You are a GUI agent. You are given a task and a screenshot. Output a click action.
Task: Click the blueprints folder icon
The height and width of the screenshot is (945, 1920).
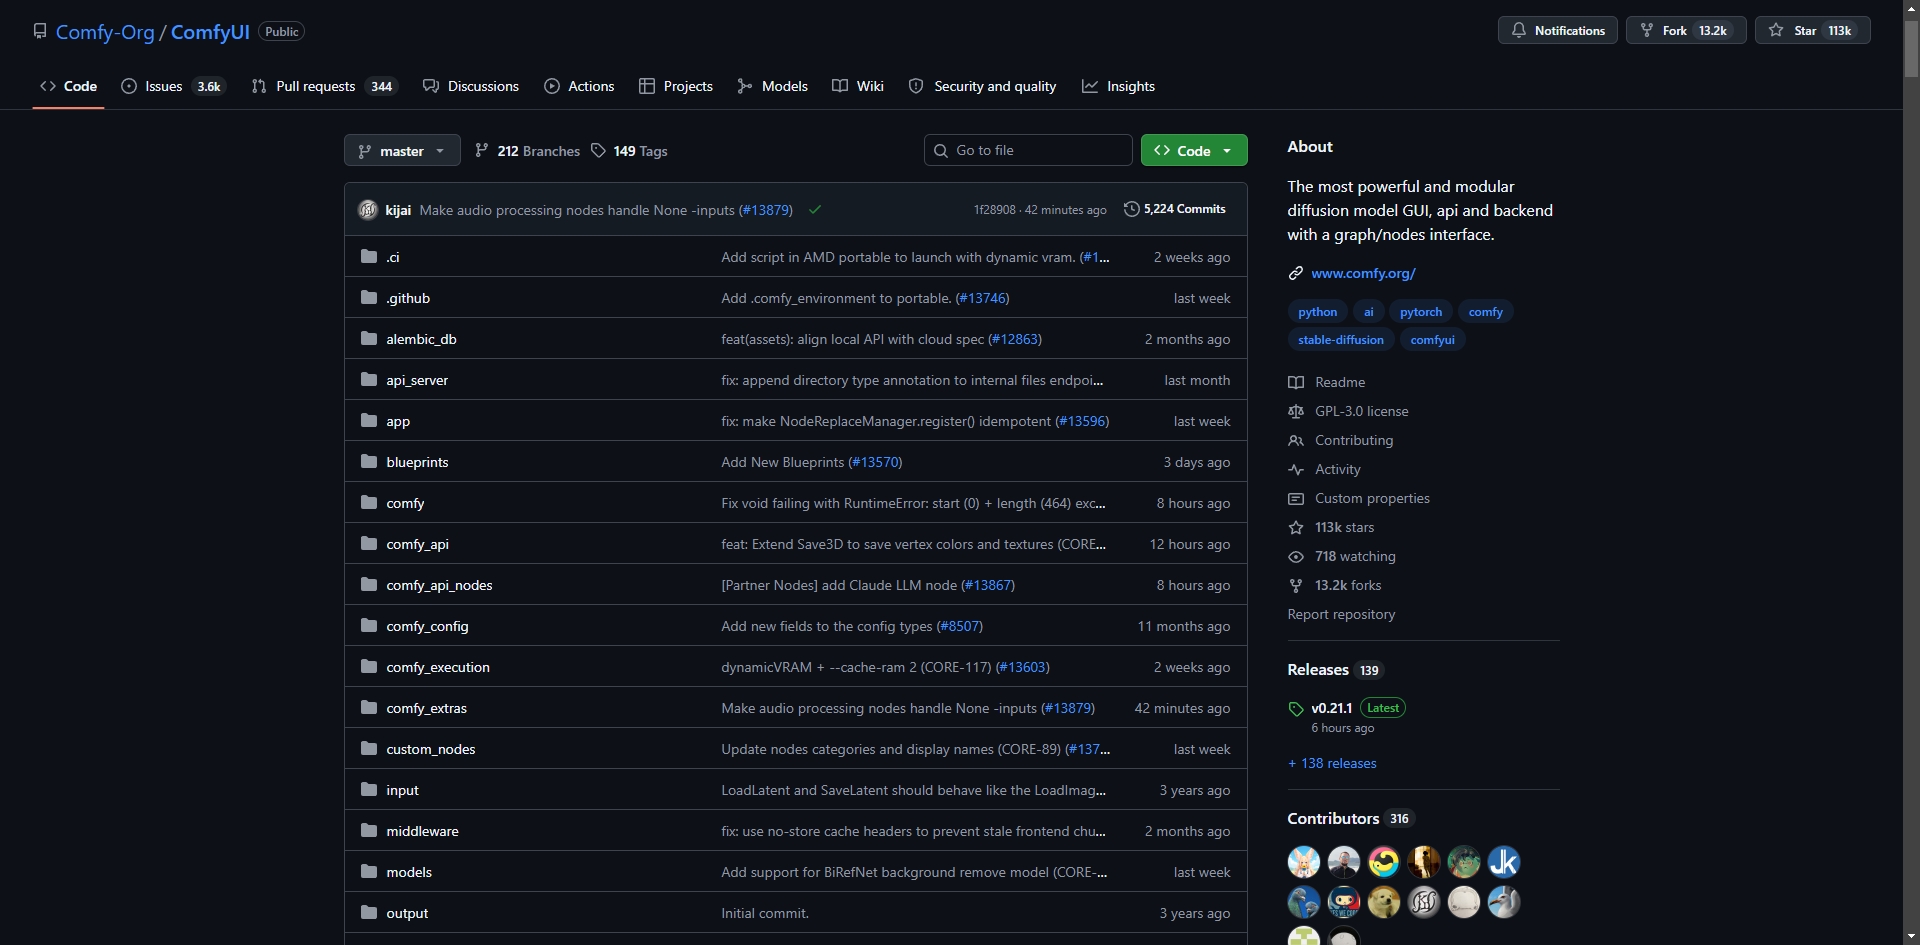click(369, 462)
